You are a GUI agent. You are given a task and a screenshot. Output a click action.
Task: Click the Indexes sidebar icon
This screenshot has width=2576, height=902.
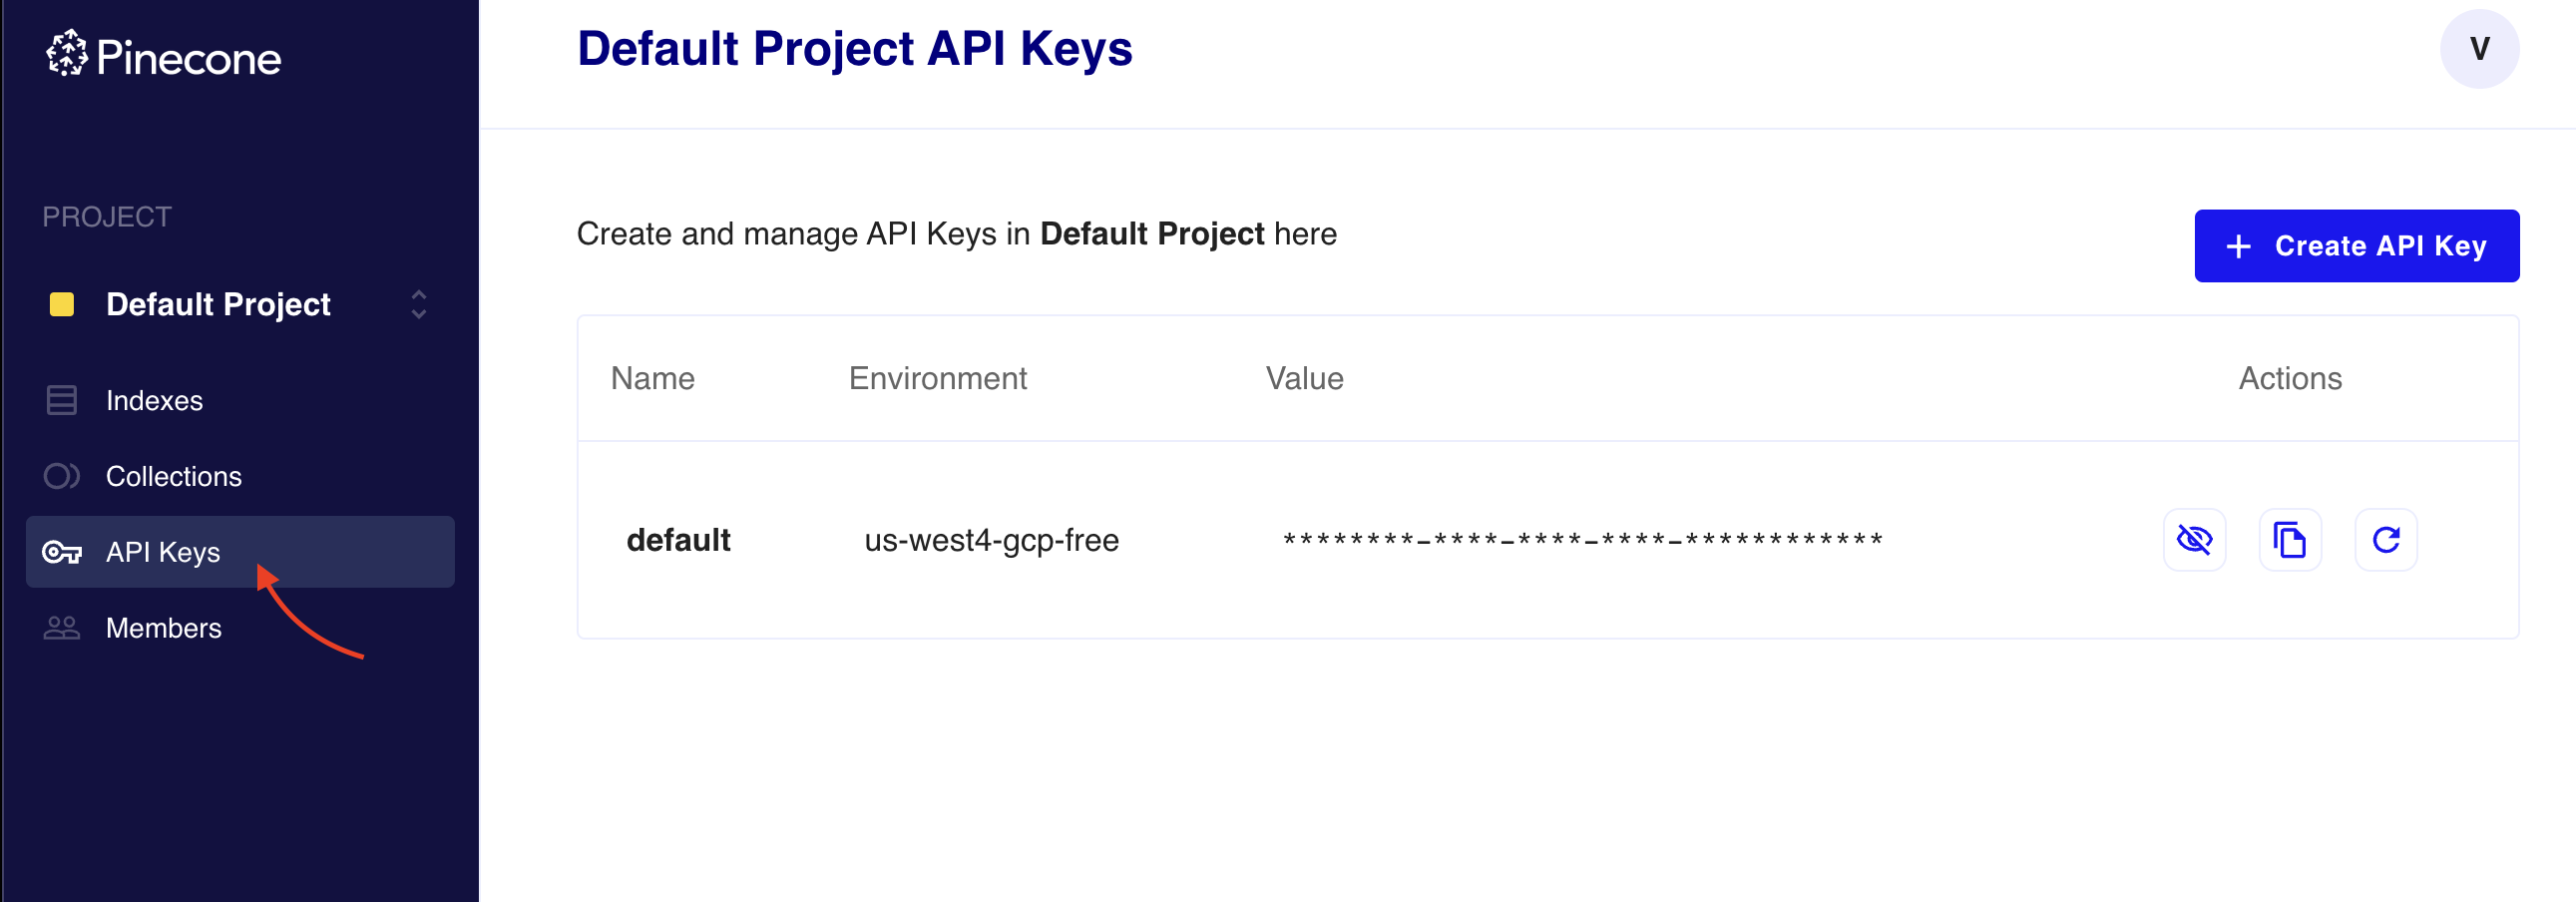(x=61, y=400)
